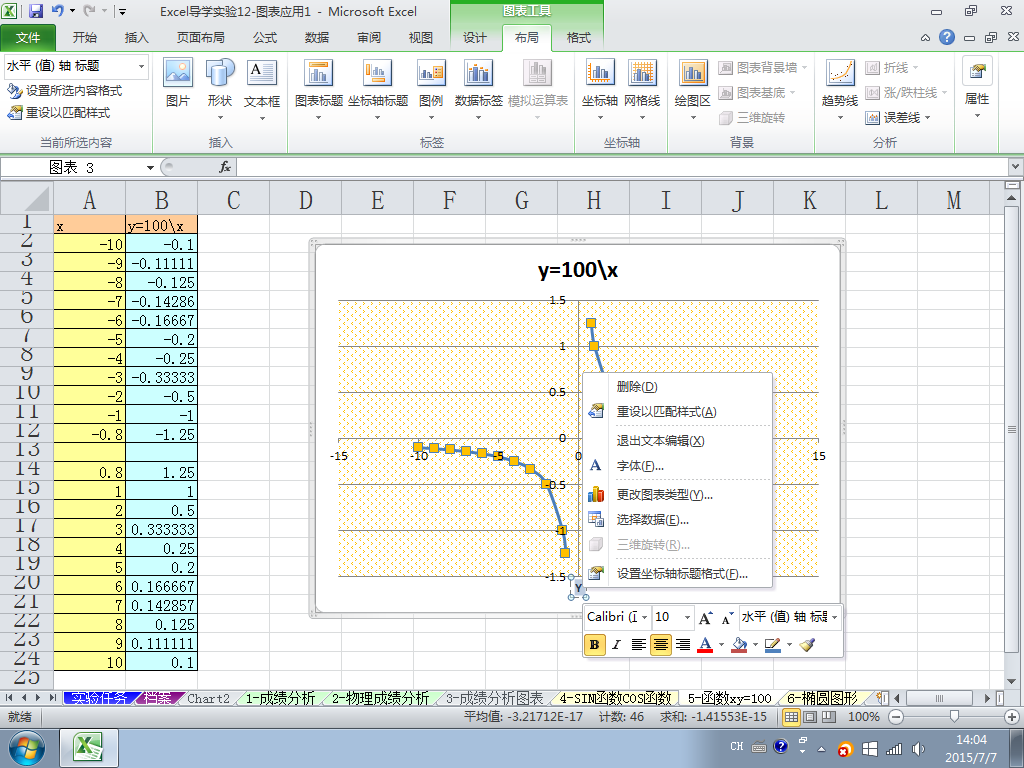
Task: Insert a picture with the 图片 icon
Action: point(178,83)
